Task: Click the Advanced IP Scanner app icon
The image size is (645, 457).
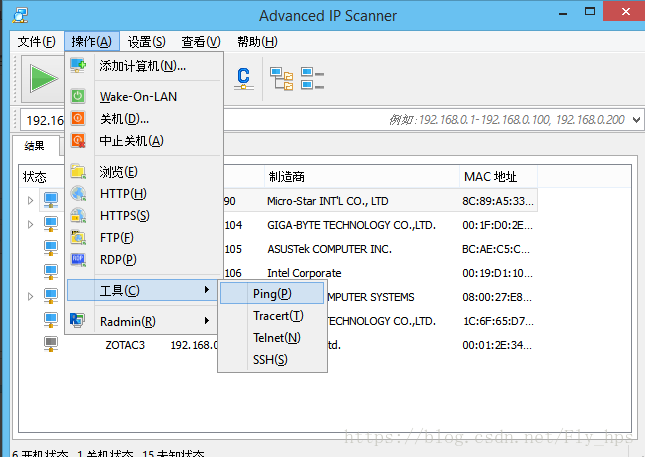Action: (x=20, y=15)
